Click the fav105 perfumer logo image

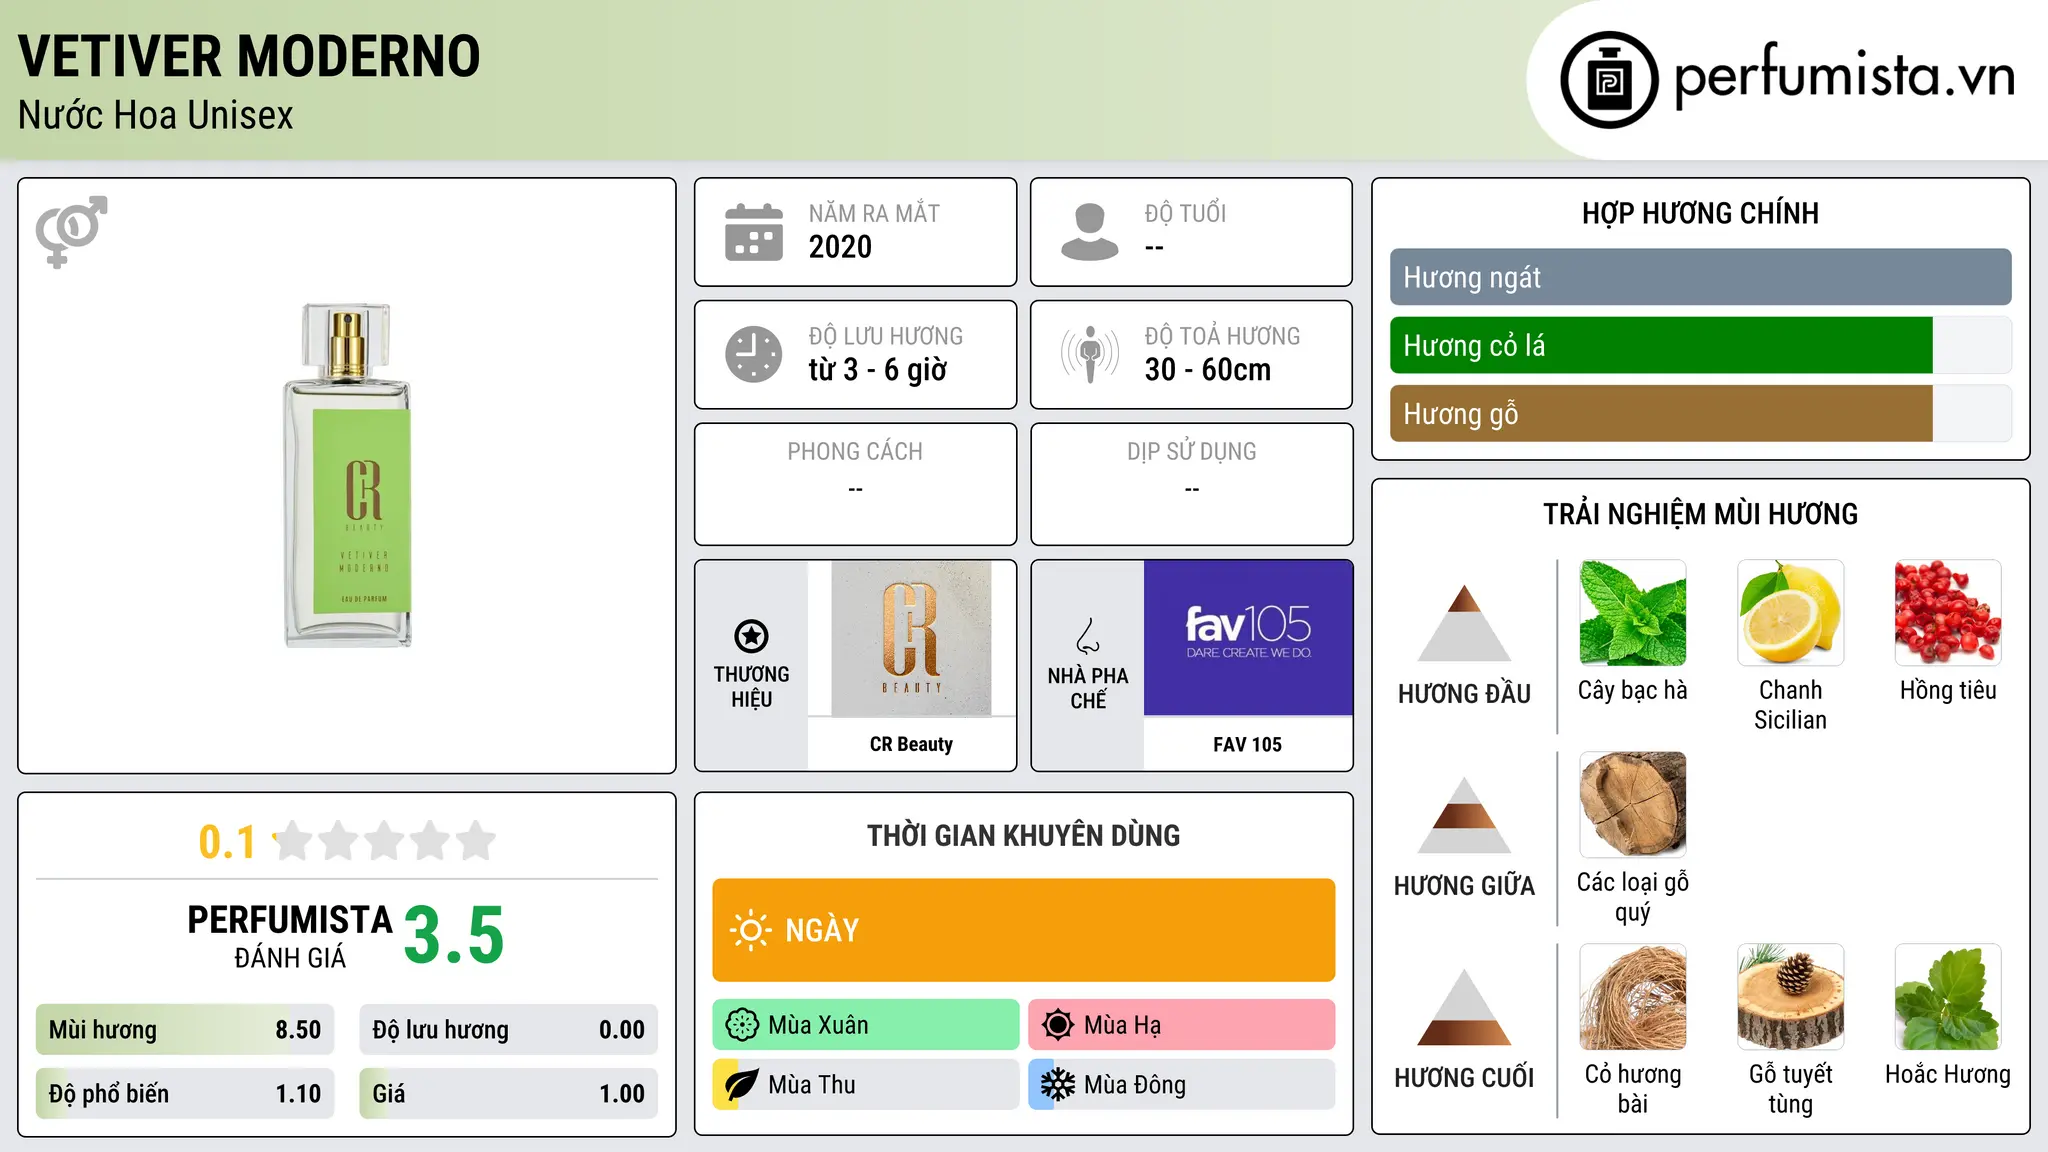coord(1248,638)
